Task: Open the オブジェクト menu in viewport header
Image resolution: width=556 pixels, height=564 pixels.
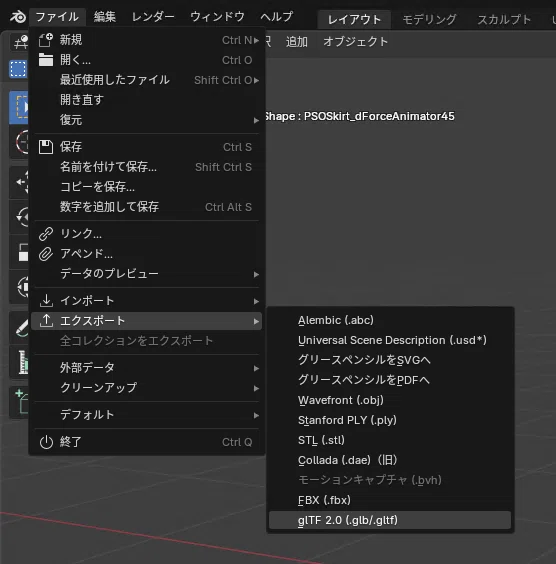Action: click(x=355, y=42)
